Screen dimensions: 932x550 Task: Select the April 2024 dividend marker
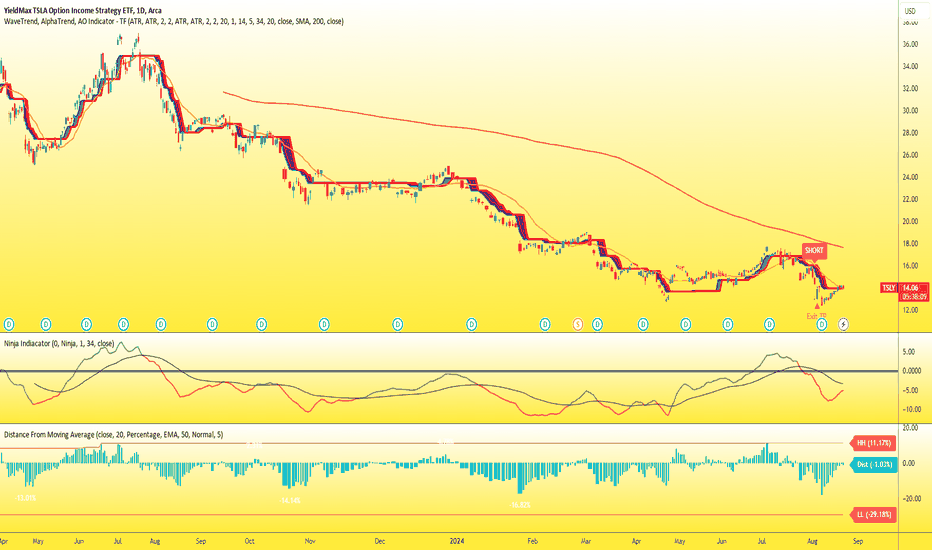click(643, 325)
